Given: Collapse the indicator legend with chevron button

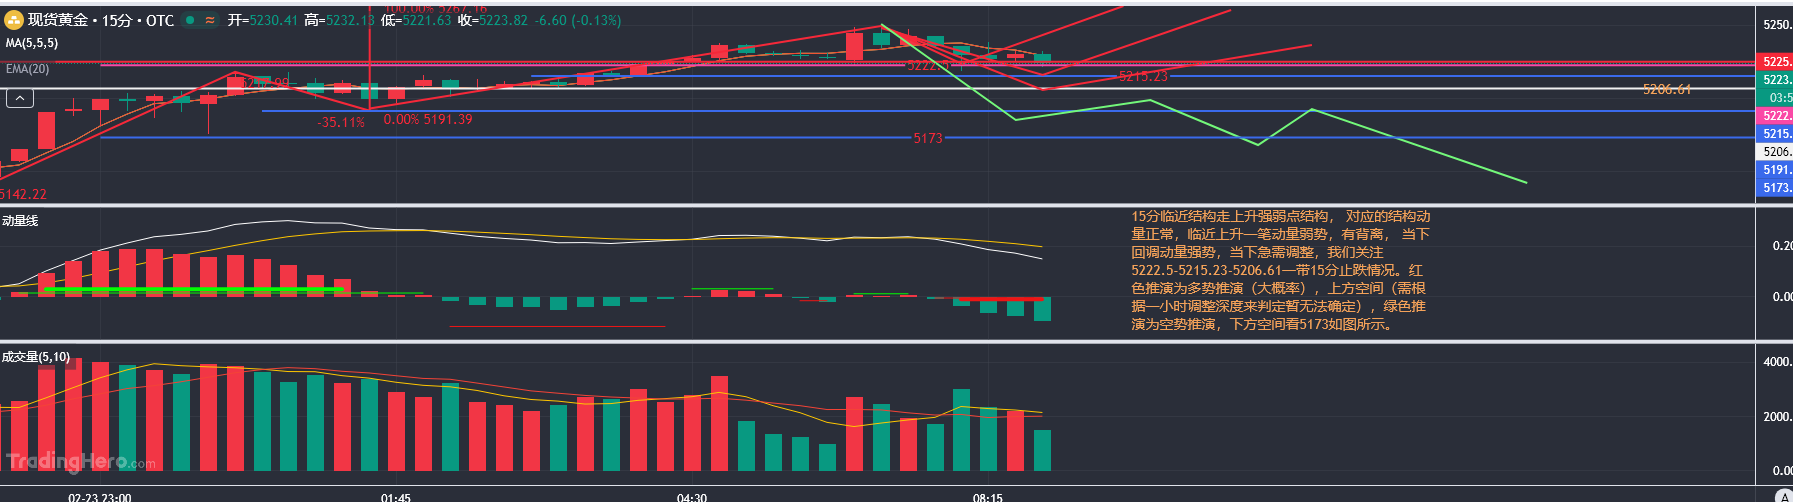Looking at the screenshot, I should coord(20,98).
